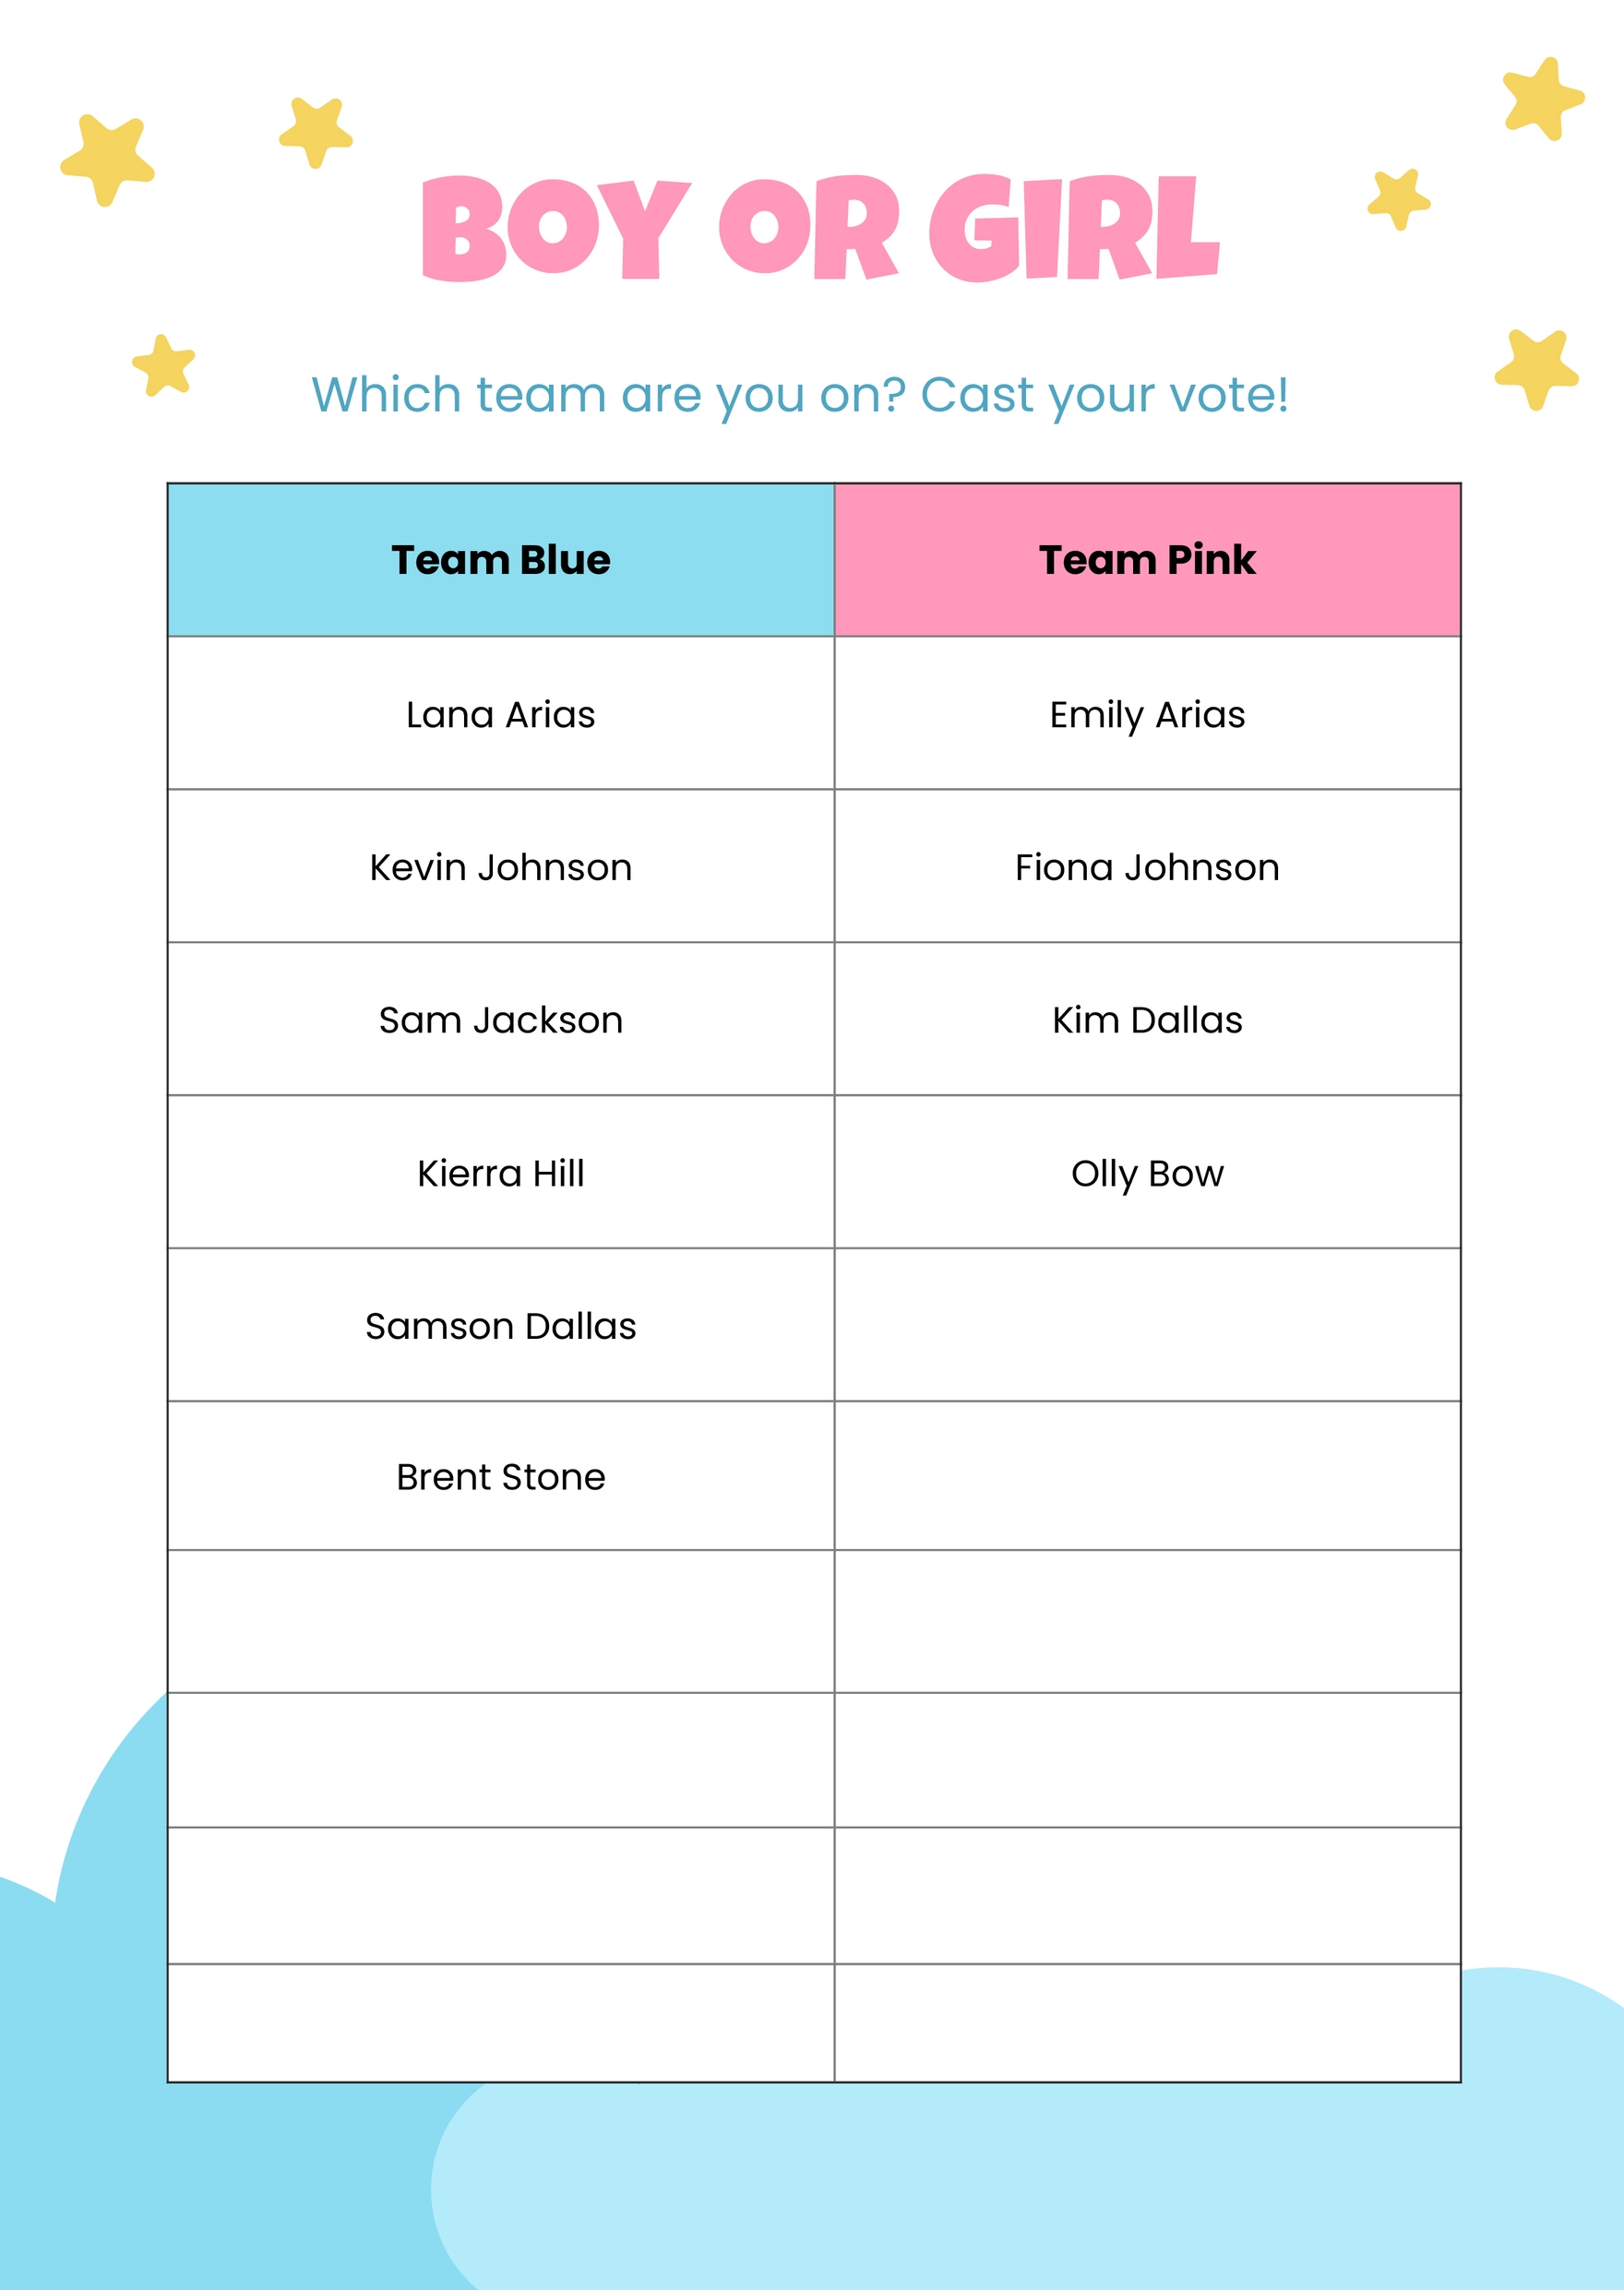The image size is (1624, 2290).
Task: Click the last empty Team Pink row
Action: [x=1147, y=2023]
